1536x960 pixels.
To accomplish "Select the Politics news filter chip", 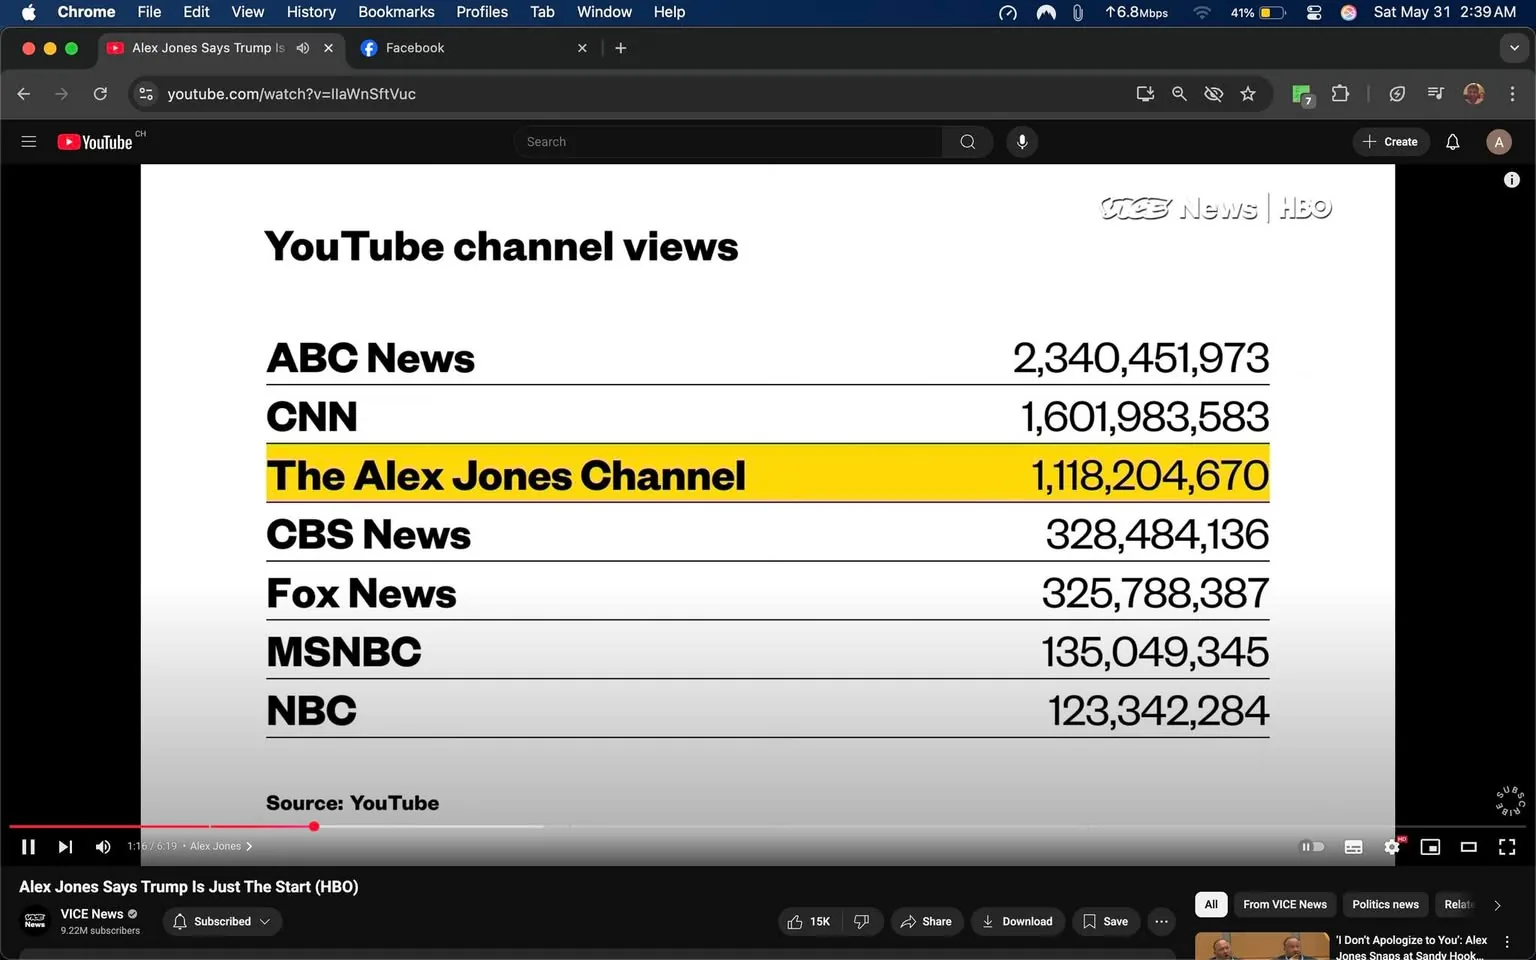I will [x=1385, y=904].
